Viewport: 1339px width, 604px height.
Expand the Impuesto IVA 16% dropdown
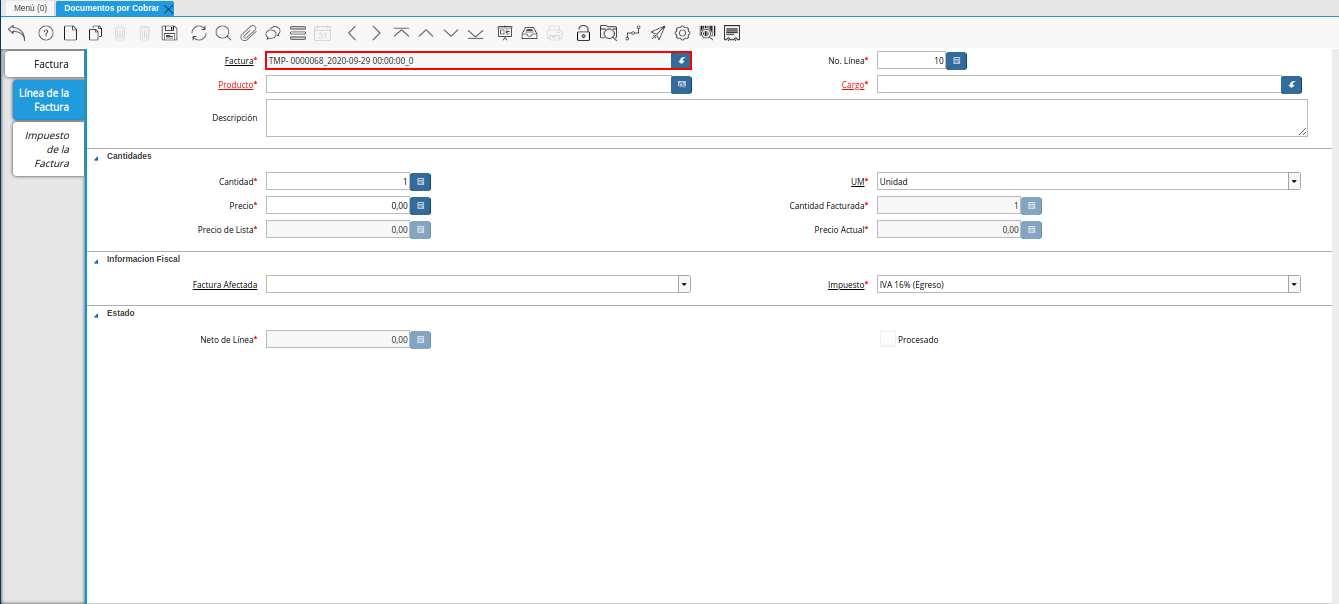click(1295, 285)
